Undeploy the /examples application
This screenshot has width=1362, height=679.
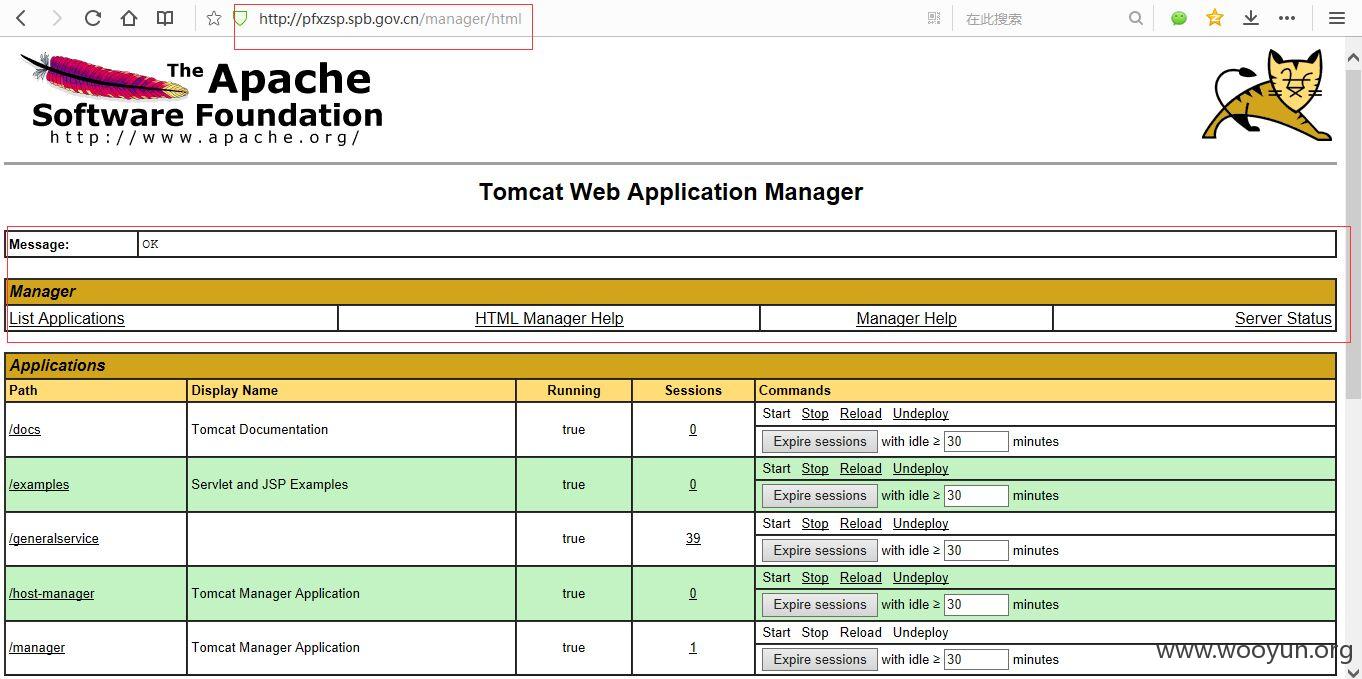click(921, 468)
